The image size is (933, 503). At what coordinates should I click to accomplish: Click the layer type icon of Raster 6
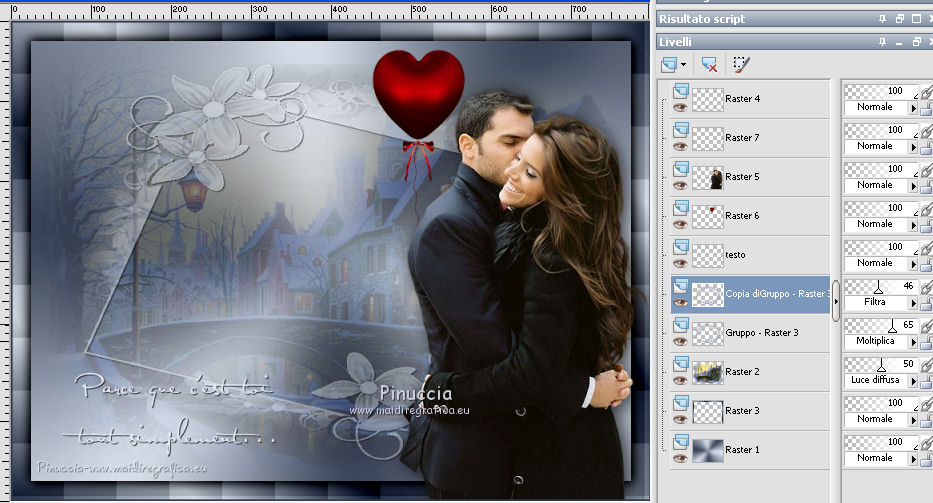681,207
